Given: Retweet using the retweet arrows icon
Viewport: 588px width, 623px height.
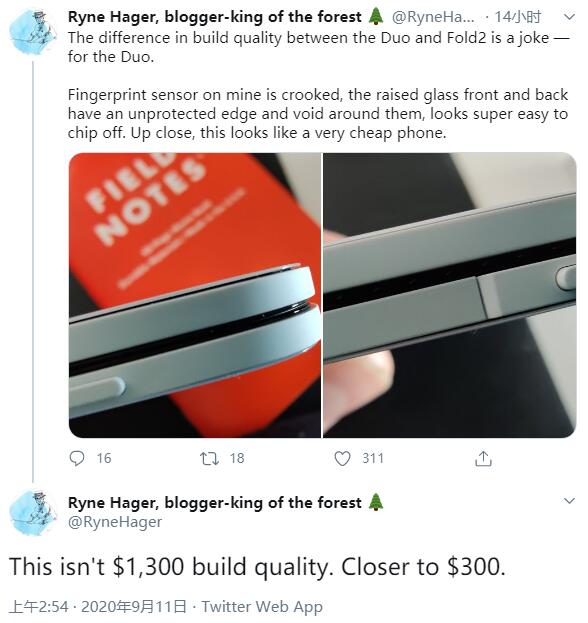Looking at the screenshot, I should click(x=209, y=459).
